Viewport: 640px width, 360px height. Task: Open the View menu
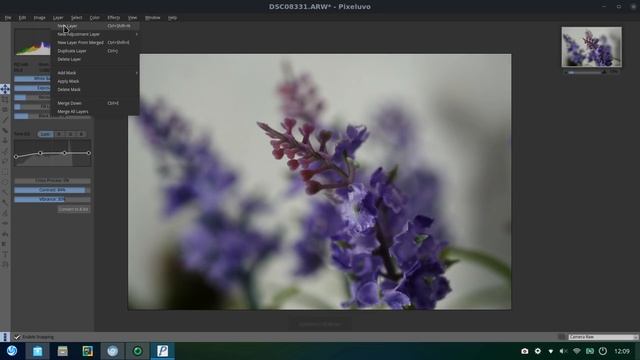[133, 18]
